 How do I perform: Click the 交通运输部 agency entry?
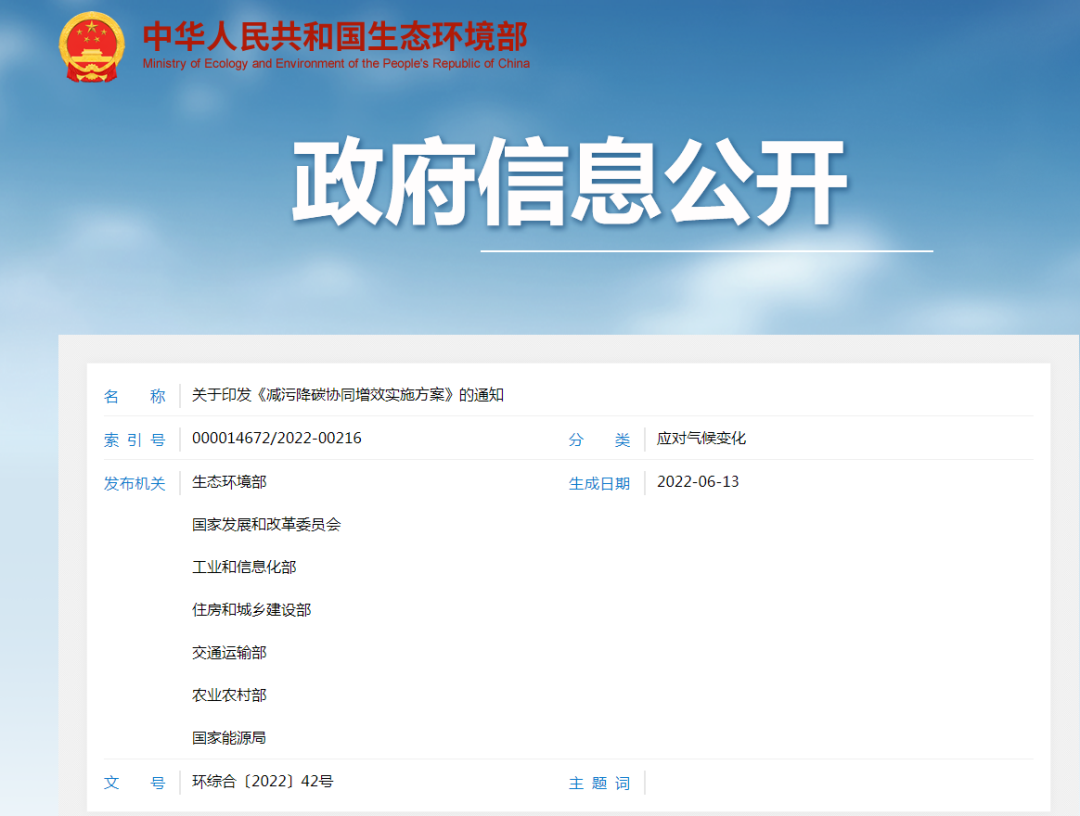click(x=229, y=653)
